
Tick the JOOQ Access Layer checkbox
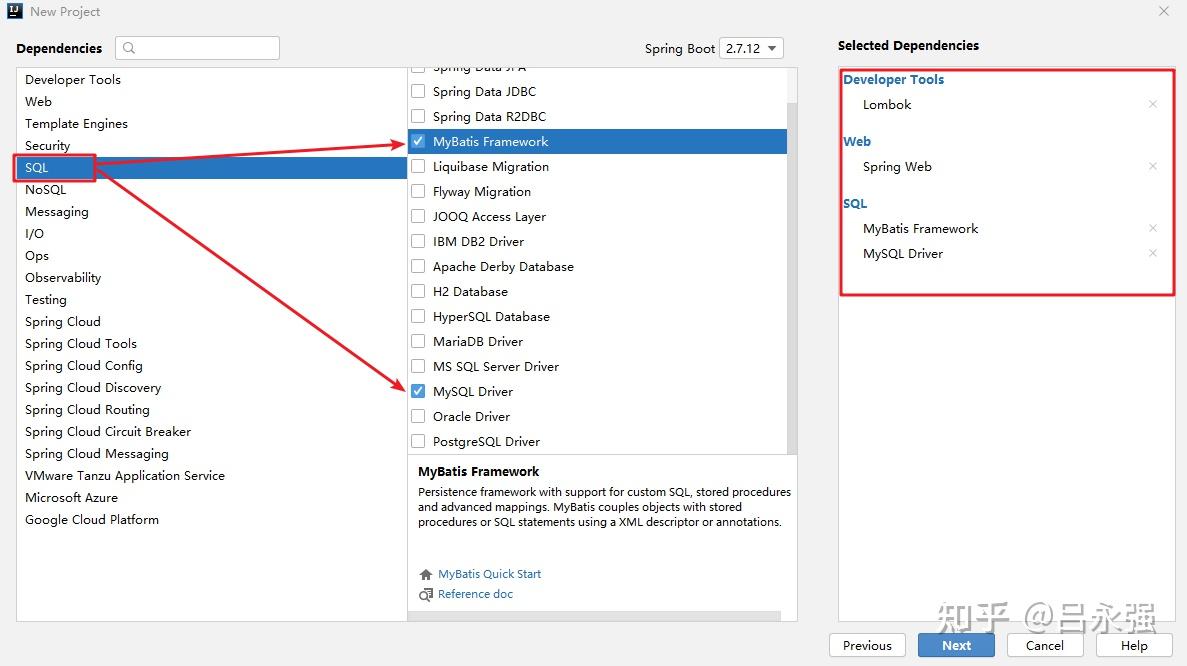(x=418, y=216)
